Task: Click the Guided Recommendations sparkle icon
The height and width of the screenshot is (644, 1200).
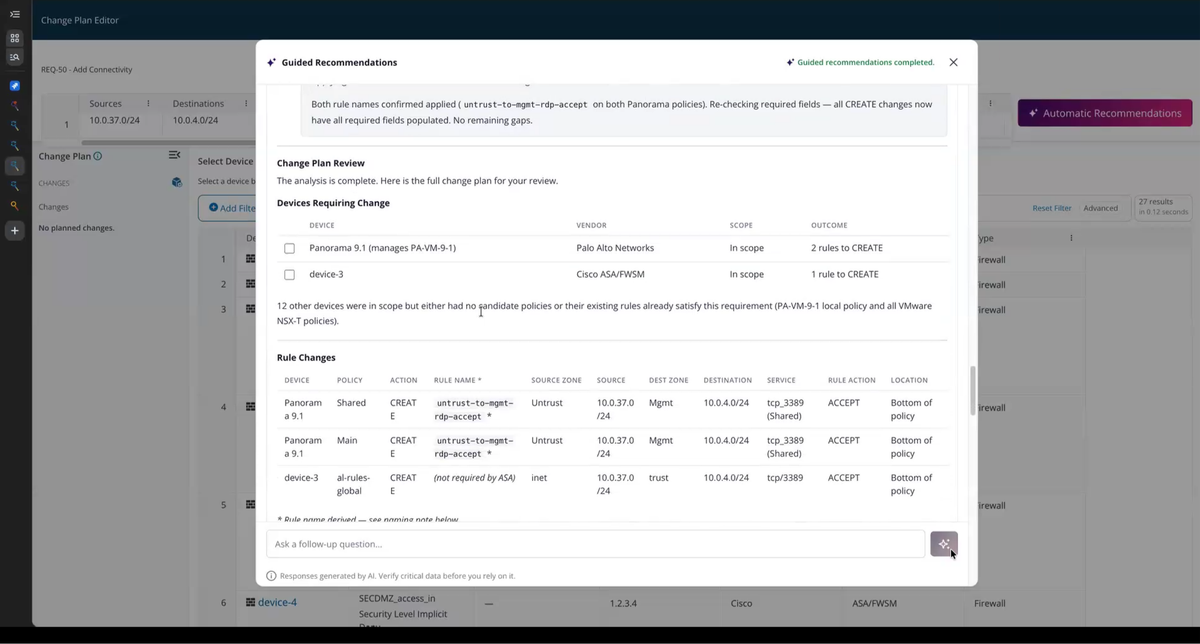Action: [x=271, y=62]
